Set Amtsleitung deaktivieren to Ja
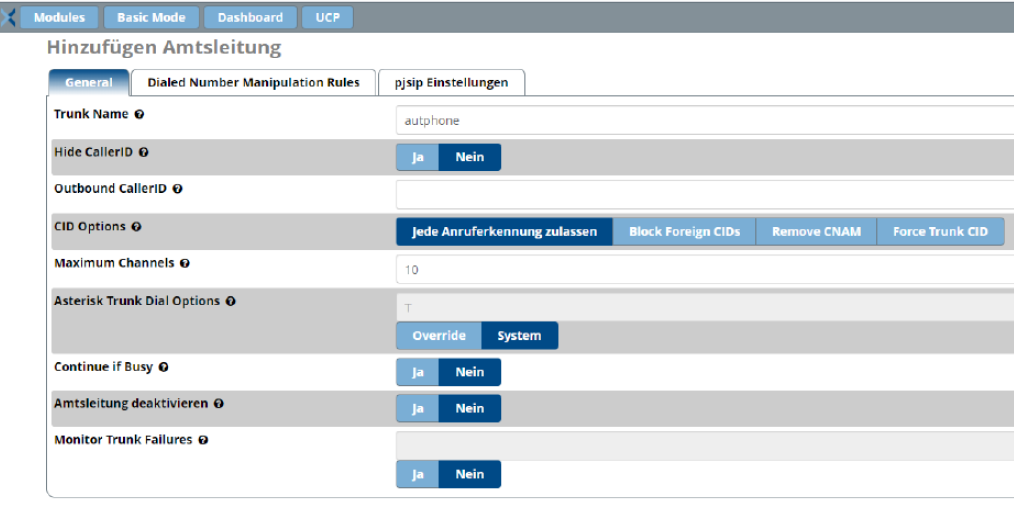Screen dimensions: 1014x505 (x=417, y=408)
